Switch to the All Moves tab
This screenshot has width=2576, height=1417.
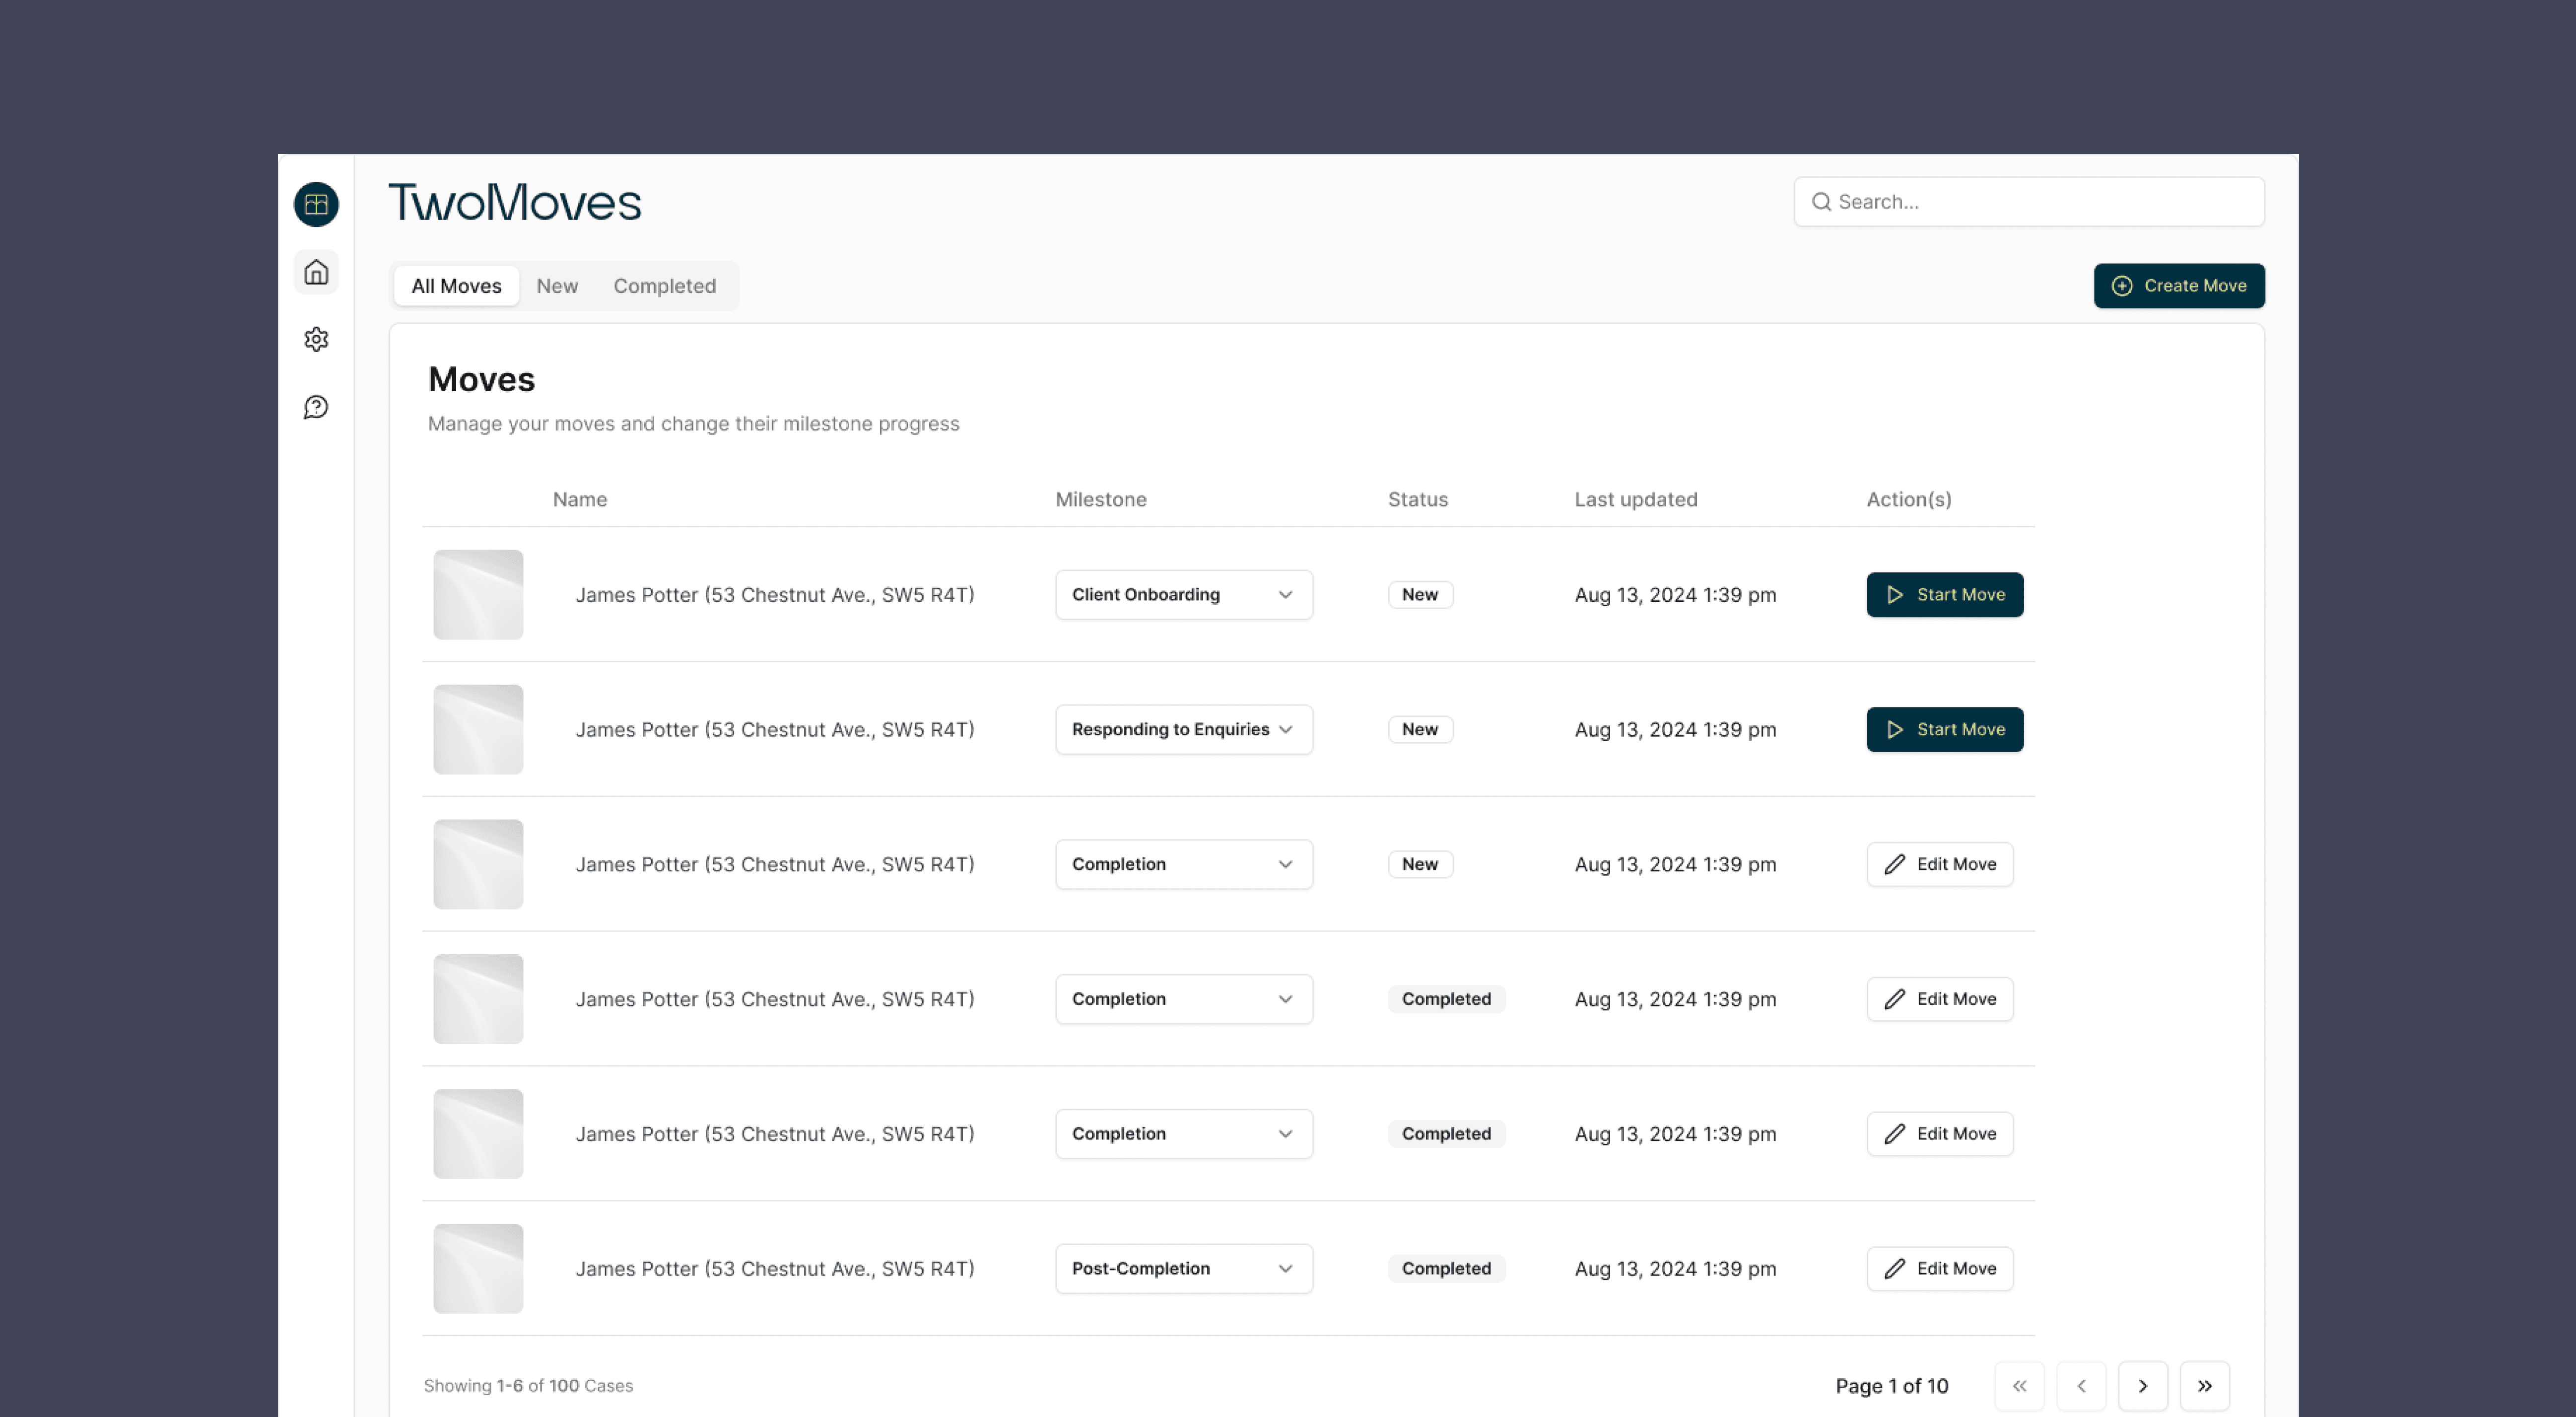coord(456,286)
